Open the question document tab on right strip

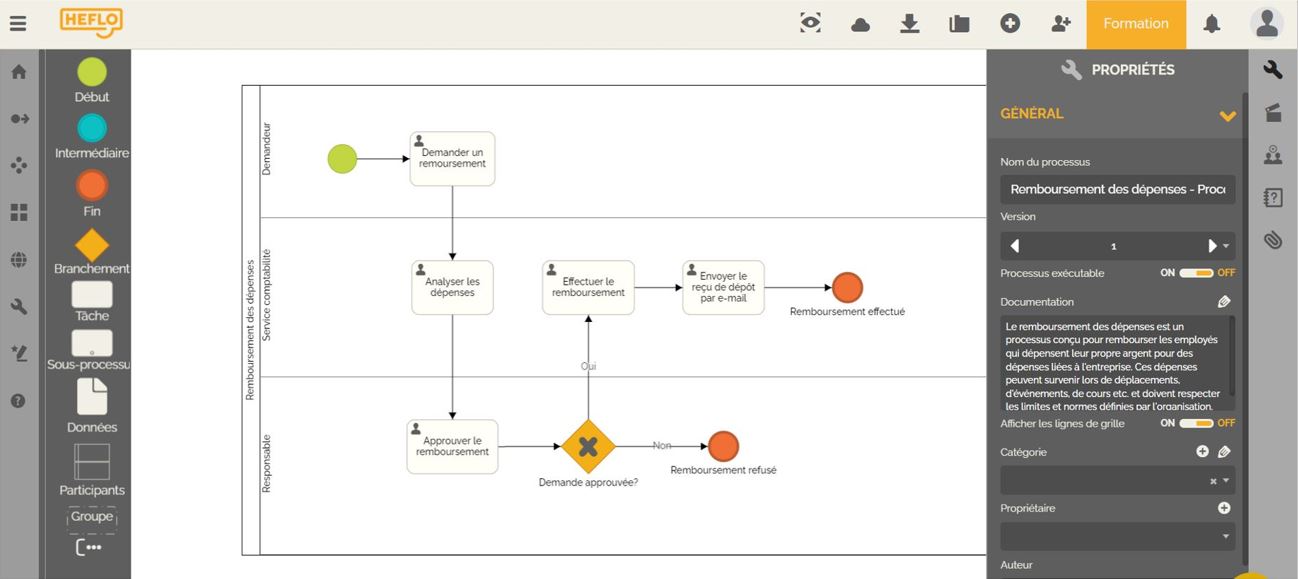pos(1273,197)
